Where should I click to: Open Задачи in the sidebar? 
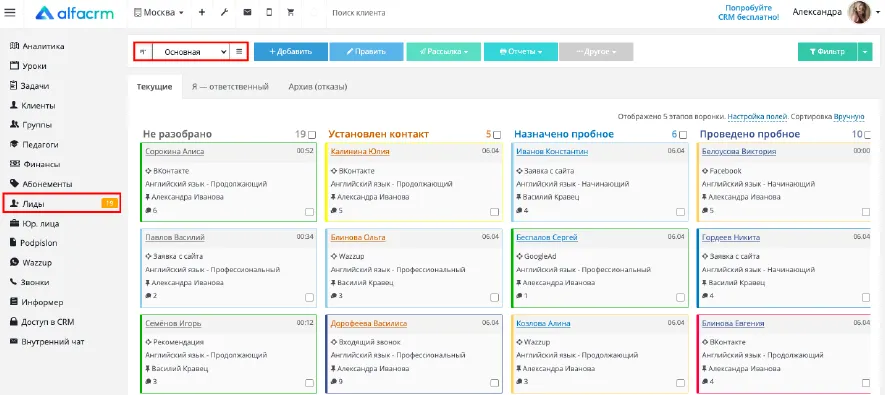pyautogui.click(x=30, y=86)
